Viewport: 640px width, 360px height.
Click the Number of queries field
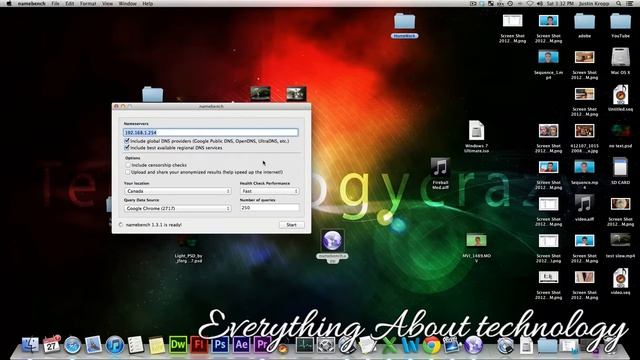[270, 208]
